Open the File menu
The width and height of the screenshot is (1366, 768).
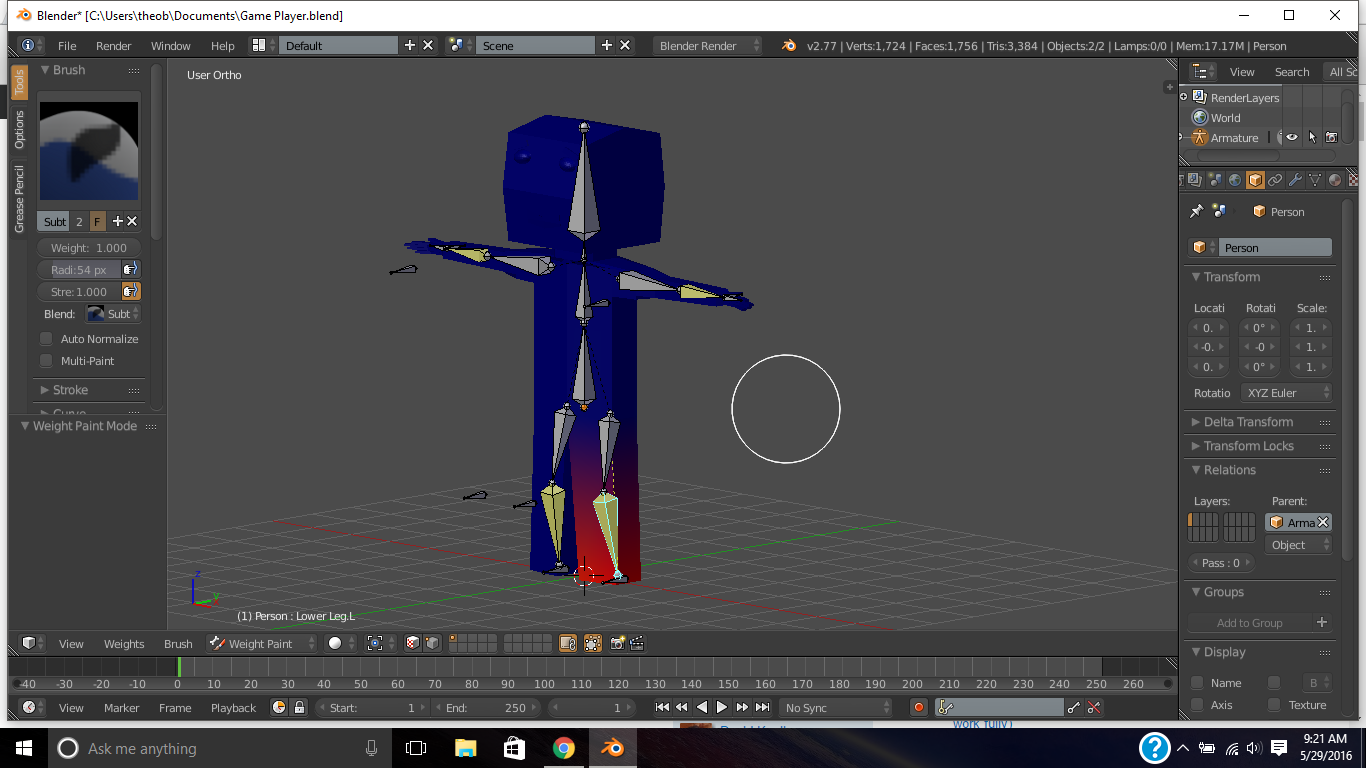tap(67, 45)
